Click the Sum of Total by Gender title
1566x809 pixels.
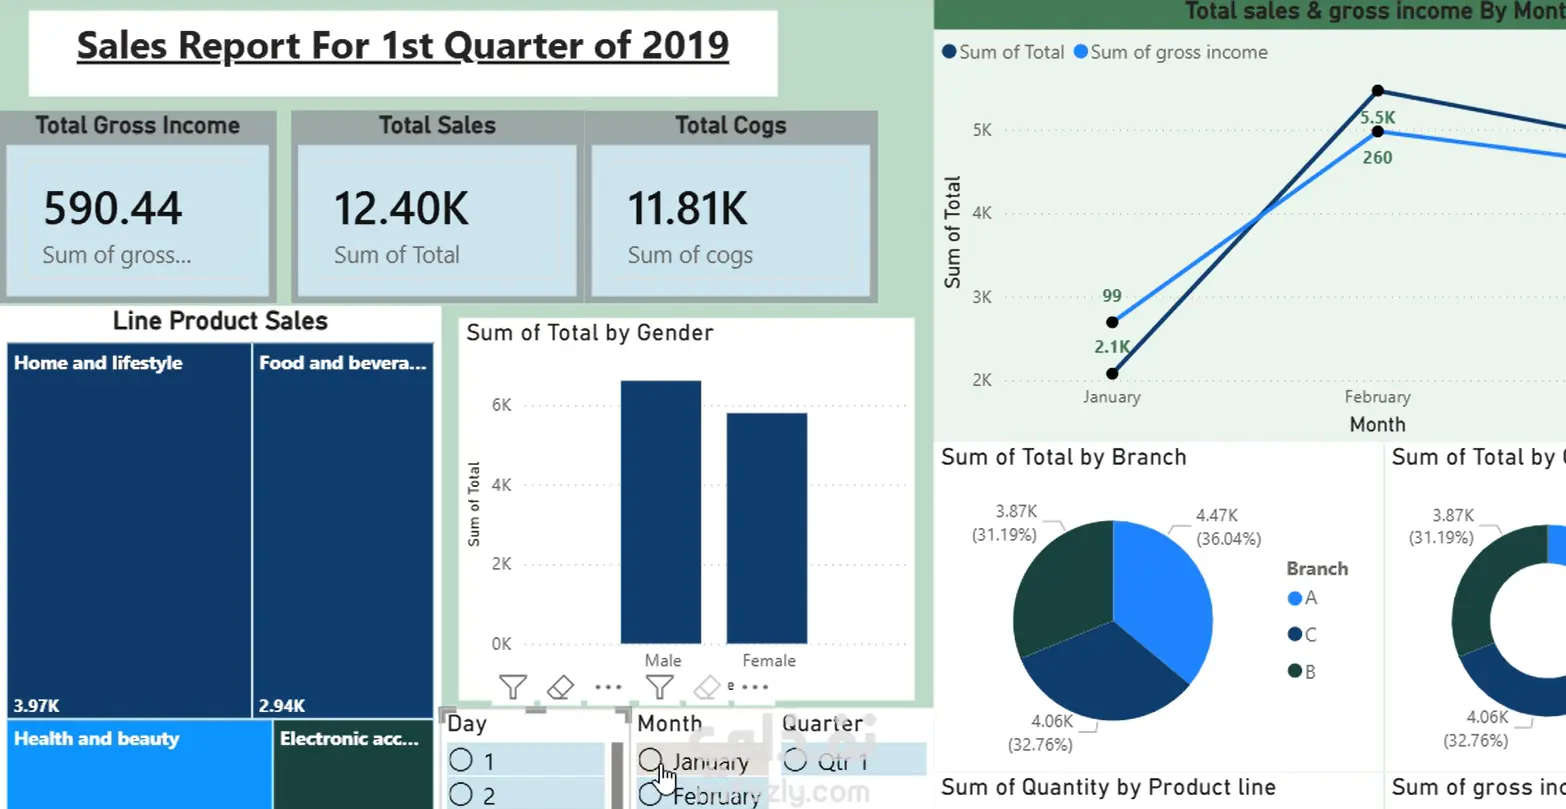tap(590, 333)
